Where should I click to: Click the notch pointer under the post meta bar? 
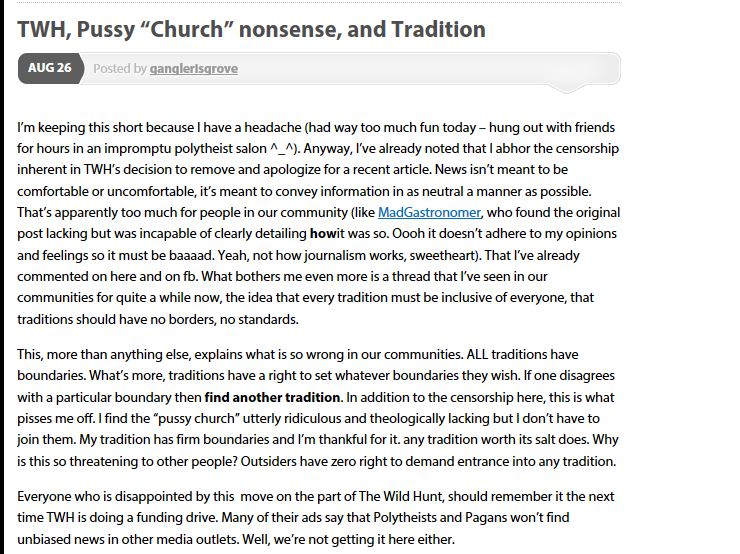(570, 88)
